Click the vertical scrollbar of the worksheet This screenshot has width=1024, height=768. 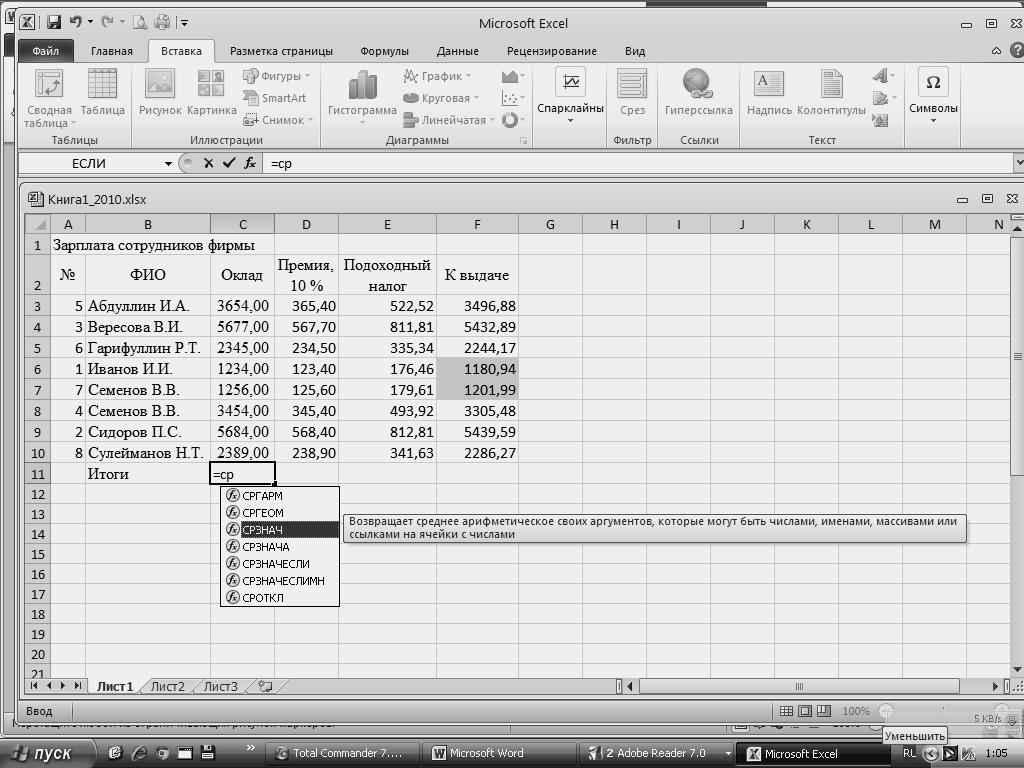click(1017, 356)
